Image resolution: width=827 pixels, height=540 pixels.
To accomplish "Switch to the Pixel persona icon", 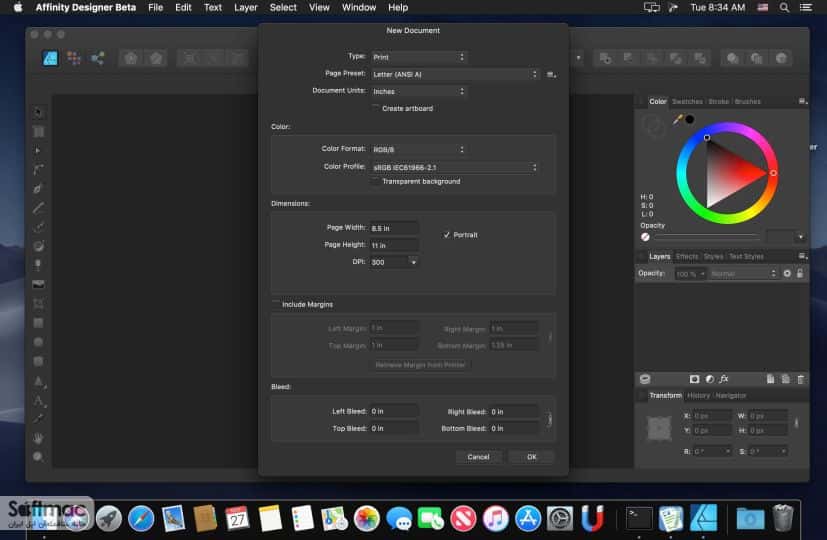I will pyautogui.click(x=73, y=58).
